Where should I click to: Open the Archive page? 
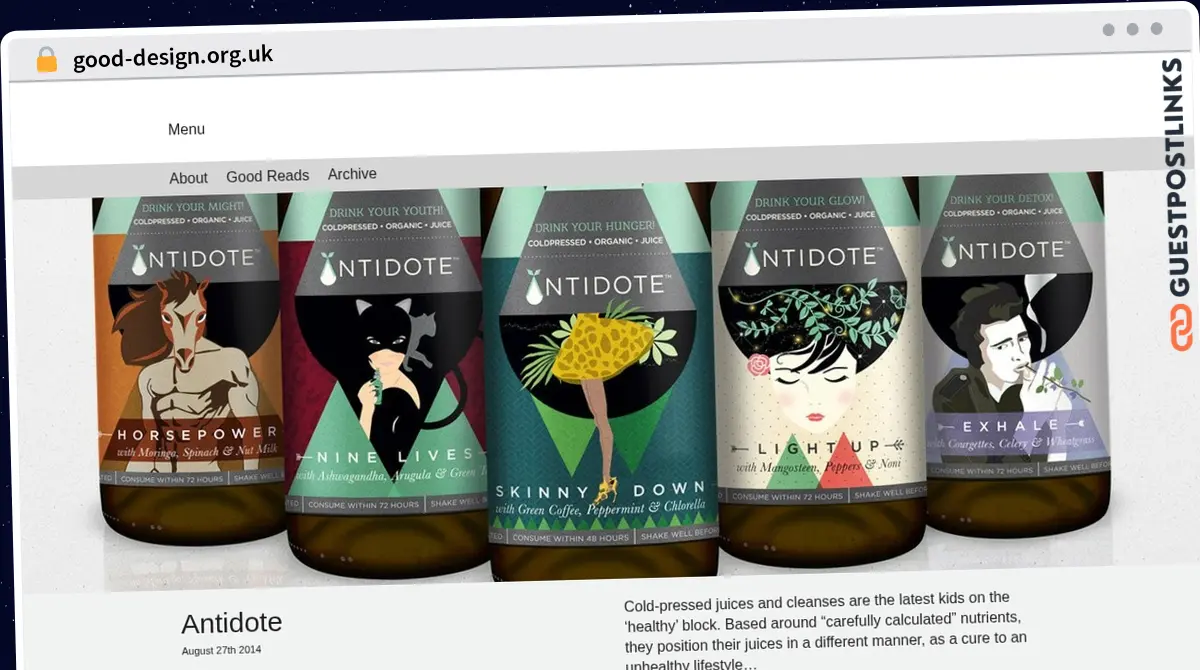[x=352, y=174]
